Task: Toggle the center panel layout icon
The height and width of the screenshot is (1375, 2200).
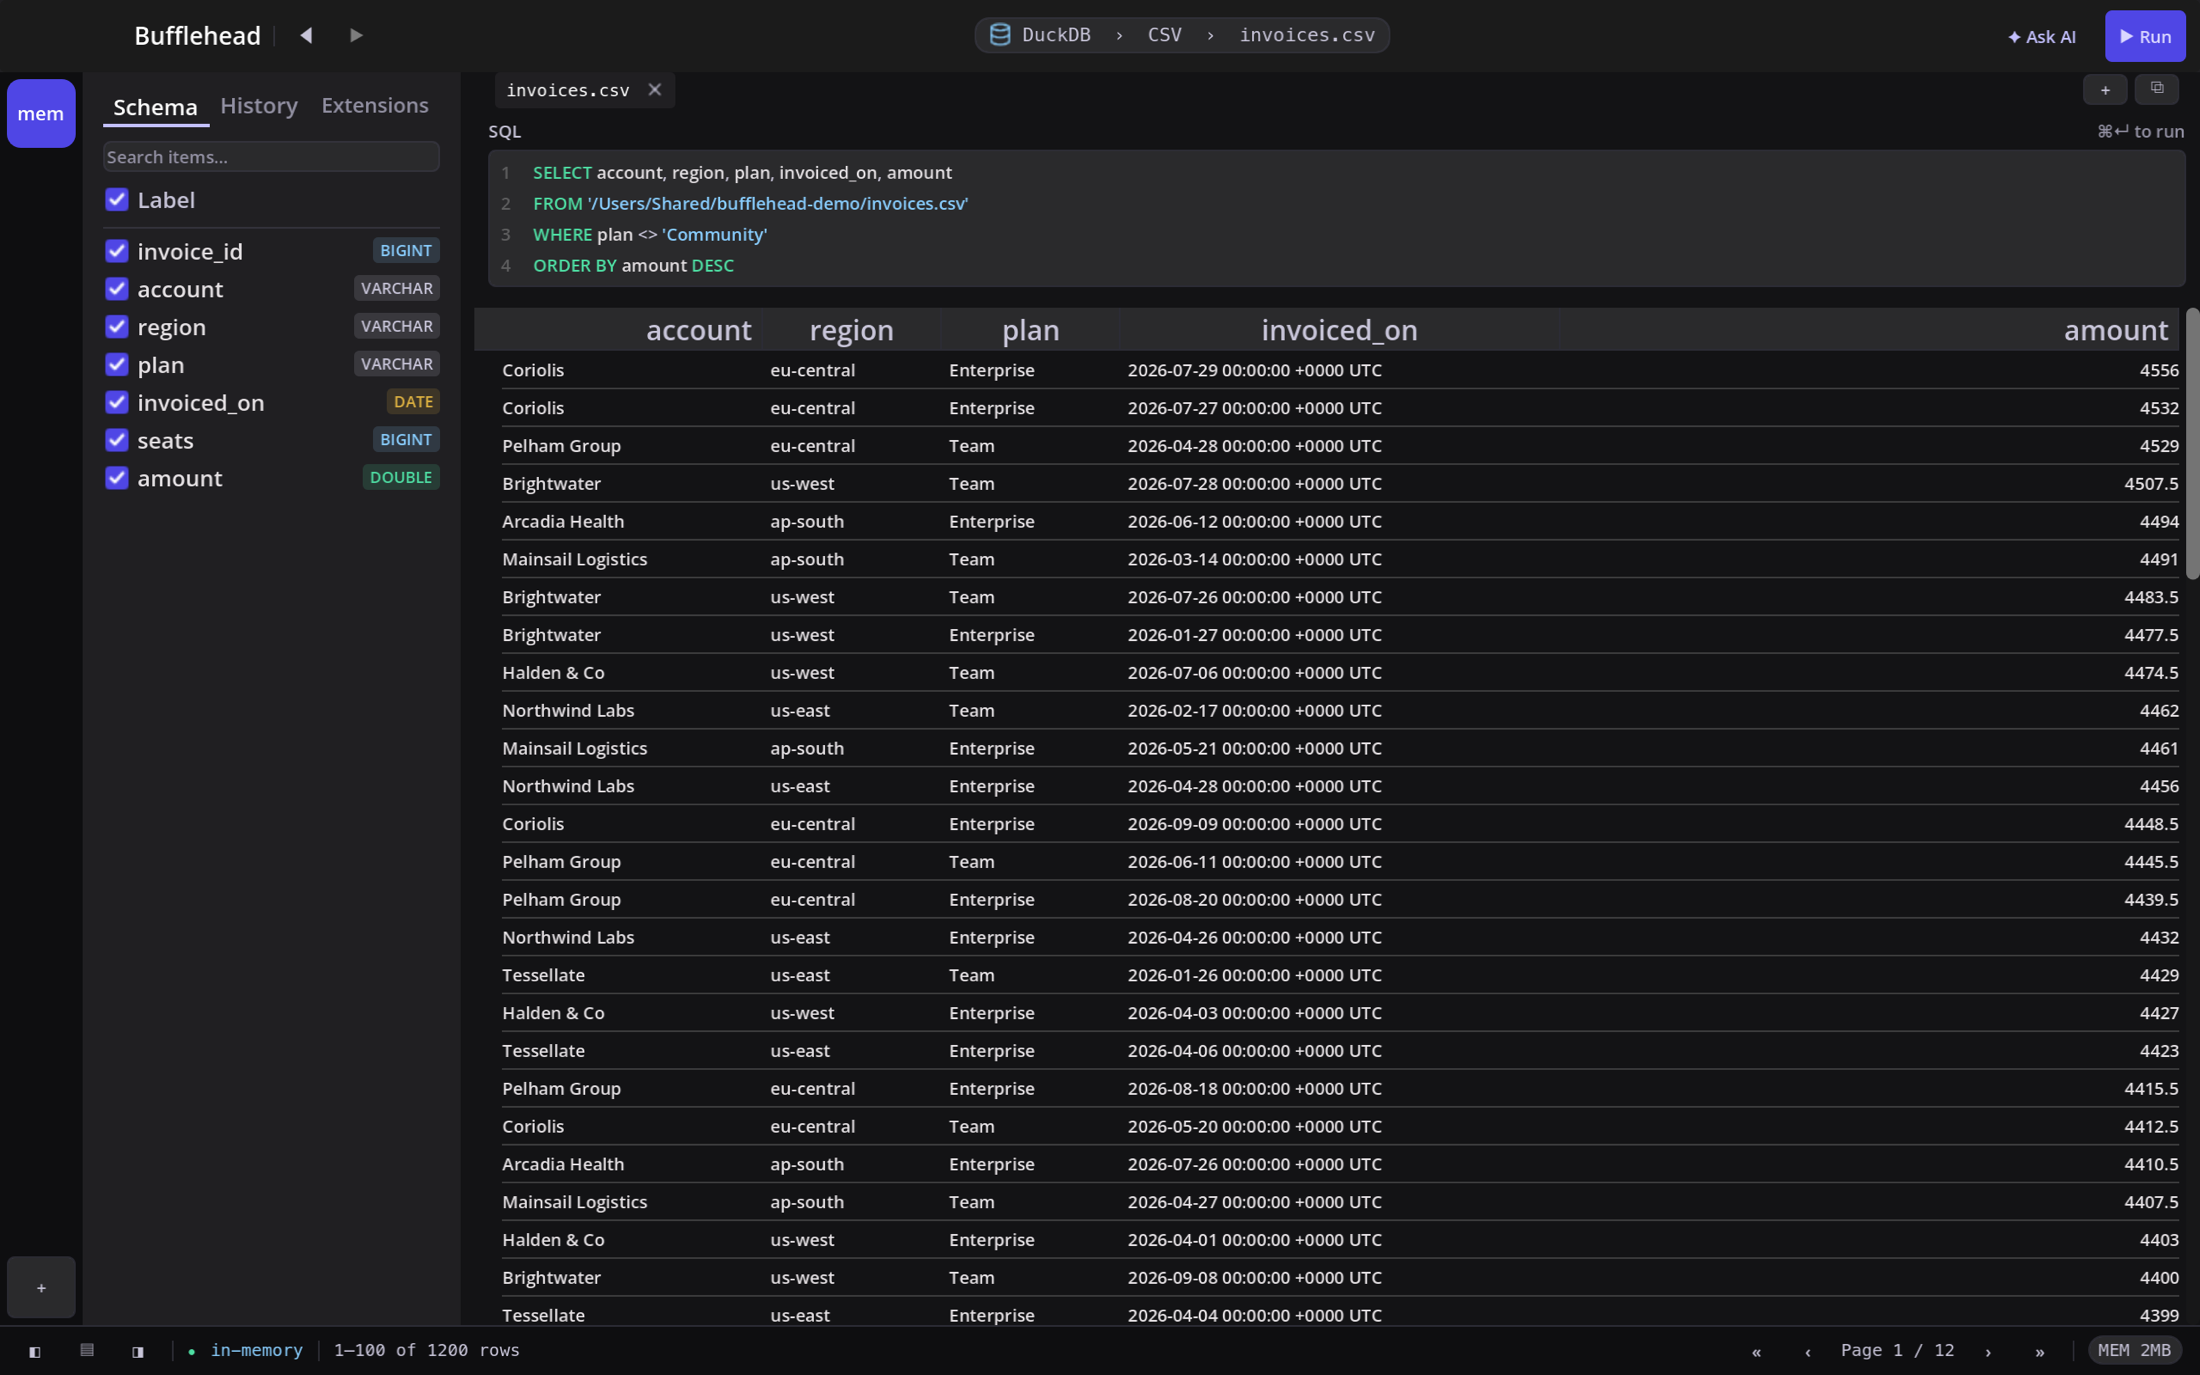Action: point(87,1350)
